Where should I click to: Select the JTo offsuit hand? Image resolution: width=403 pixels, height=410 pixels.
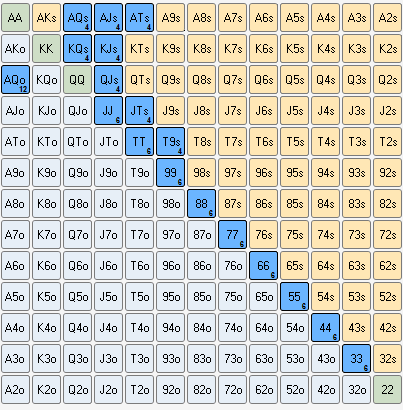[x=108, y=142]
